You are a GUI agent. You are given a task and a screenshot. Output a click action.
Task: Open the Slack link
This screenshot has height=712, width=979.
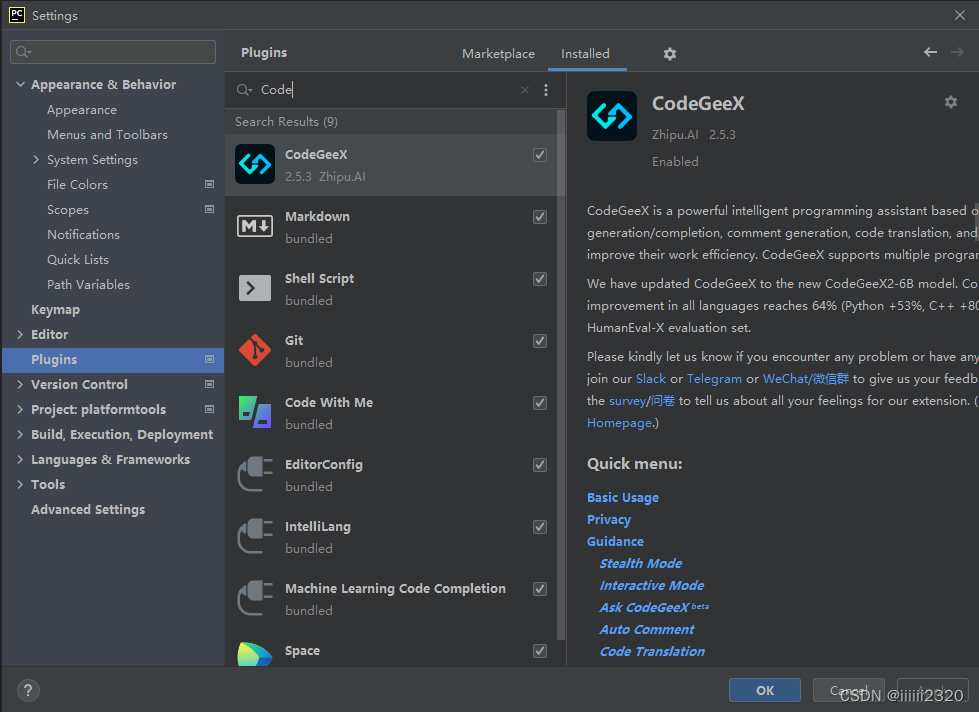click(x=651, y=378)
